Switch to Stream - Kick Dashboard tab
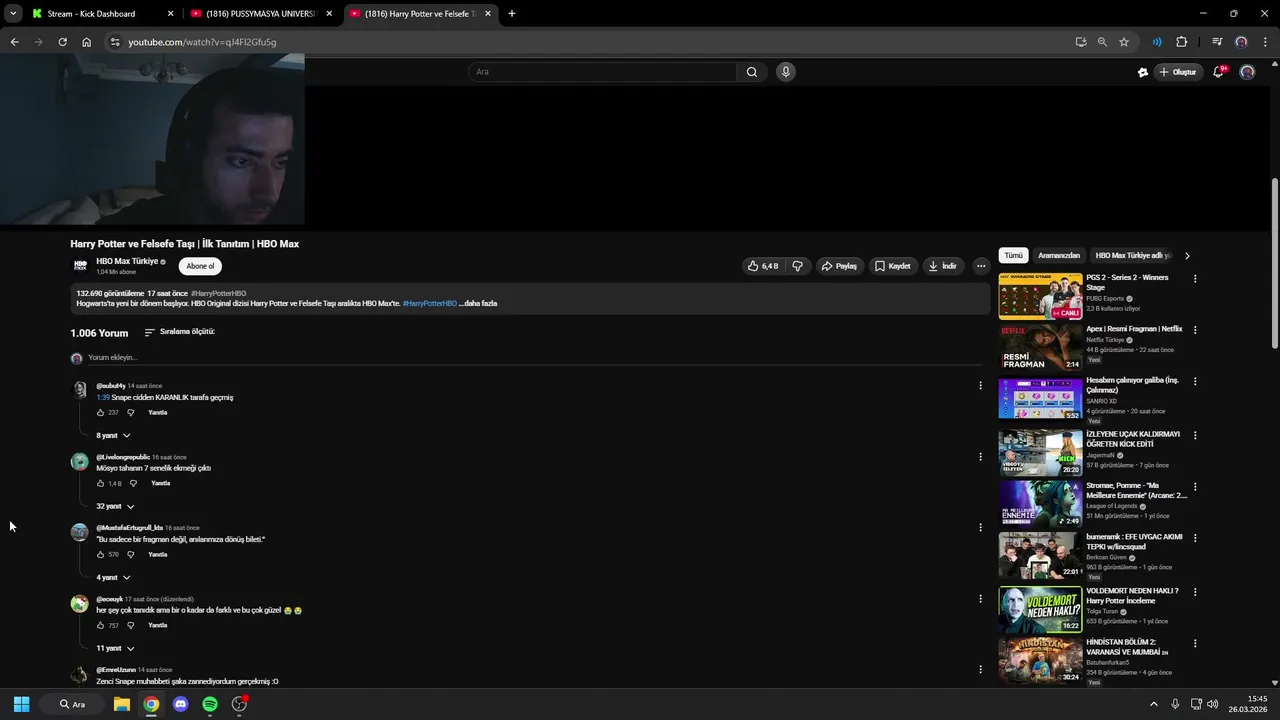This screenshot has width=1280, height=720. coord(100,14)
